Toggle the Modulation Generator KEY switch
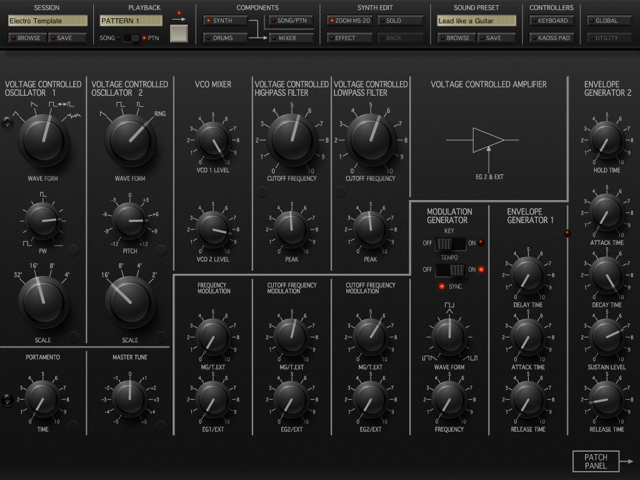Viewport: 640px width, 480px height. tap(449, 243)
